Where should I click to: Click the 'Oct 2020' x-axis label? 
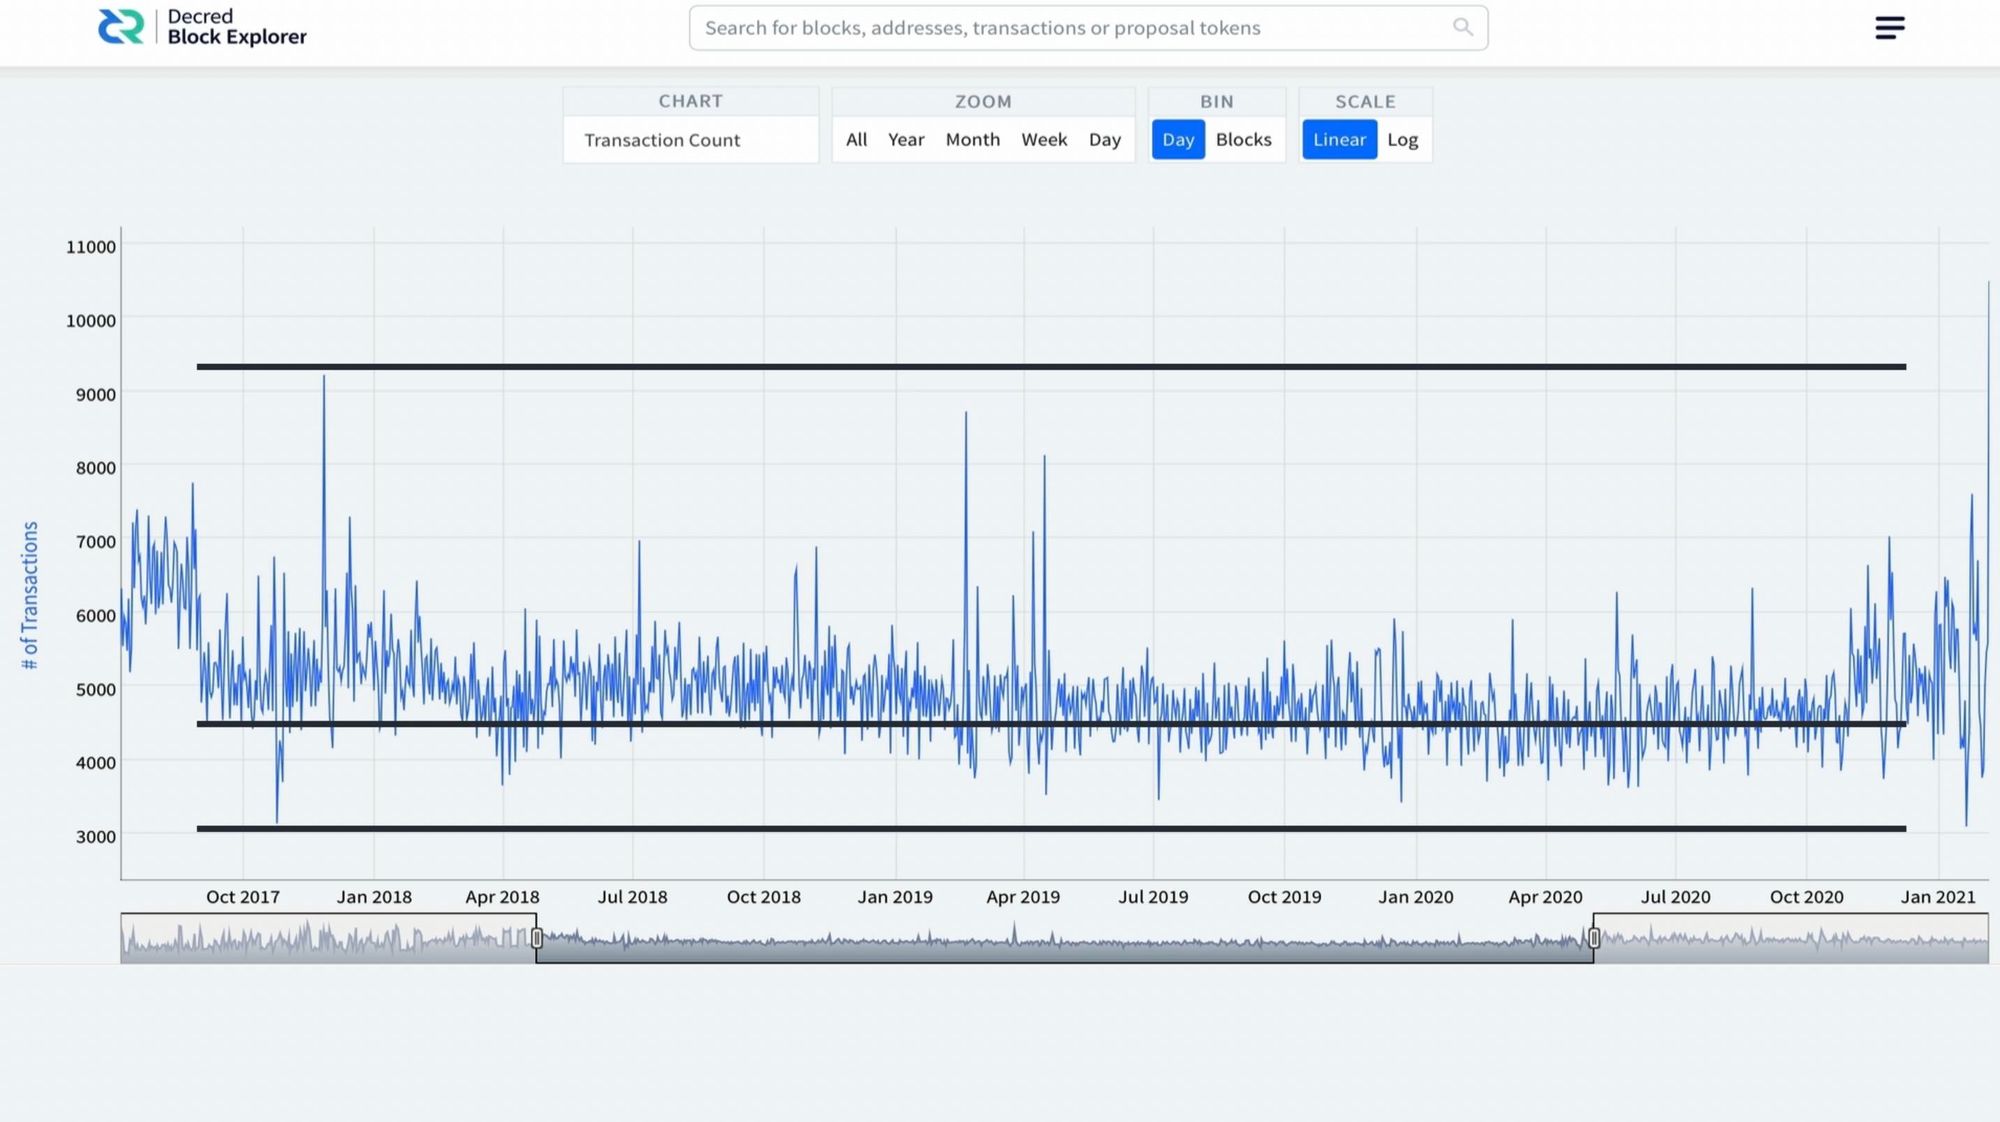tap(1807, 897)
